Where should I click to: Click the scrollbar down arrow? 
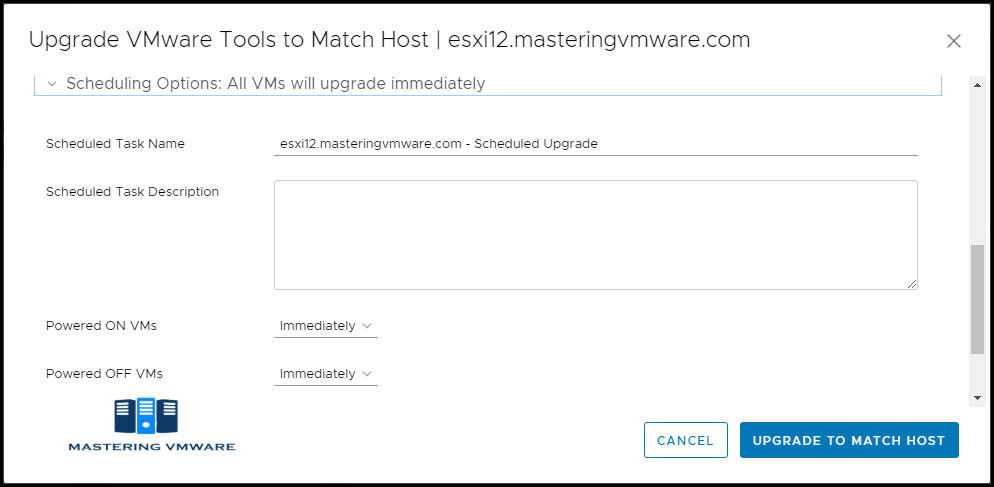[978, 398]
